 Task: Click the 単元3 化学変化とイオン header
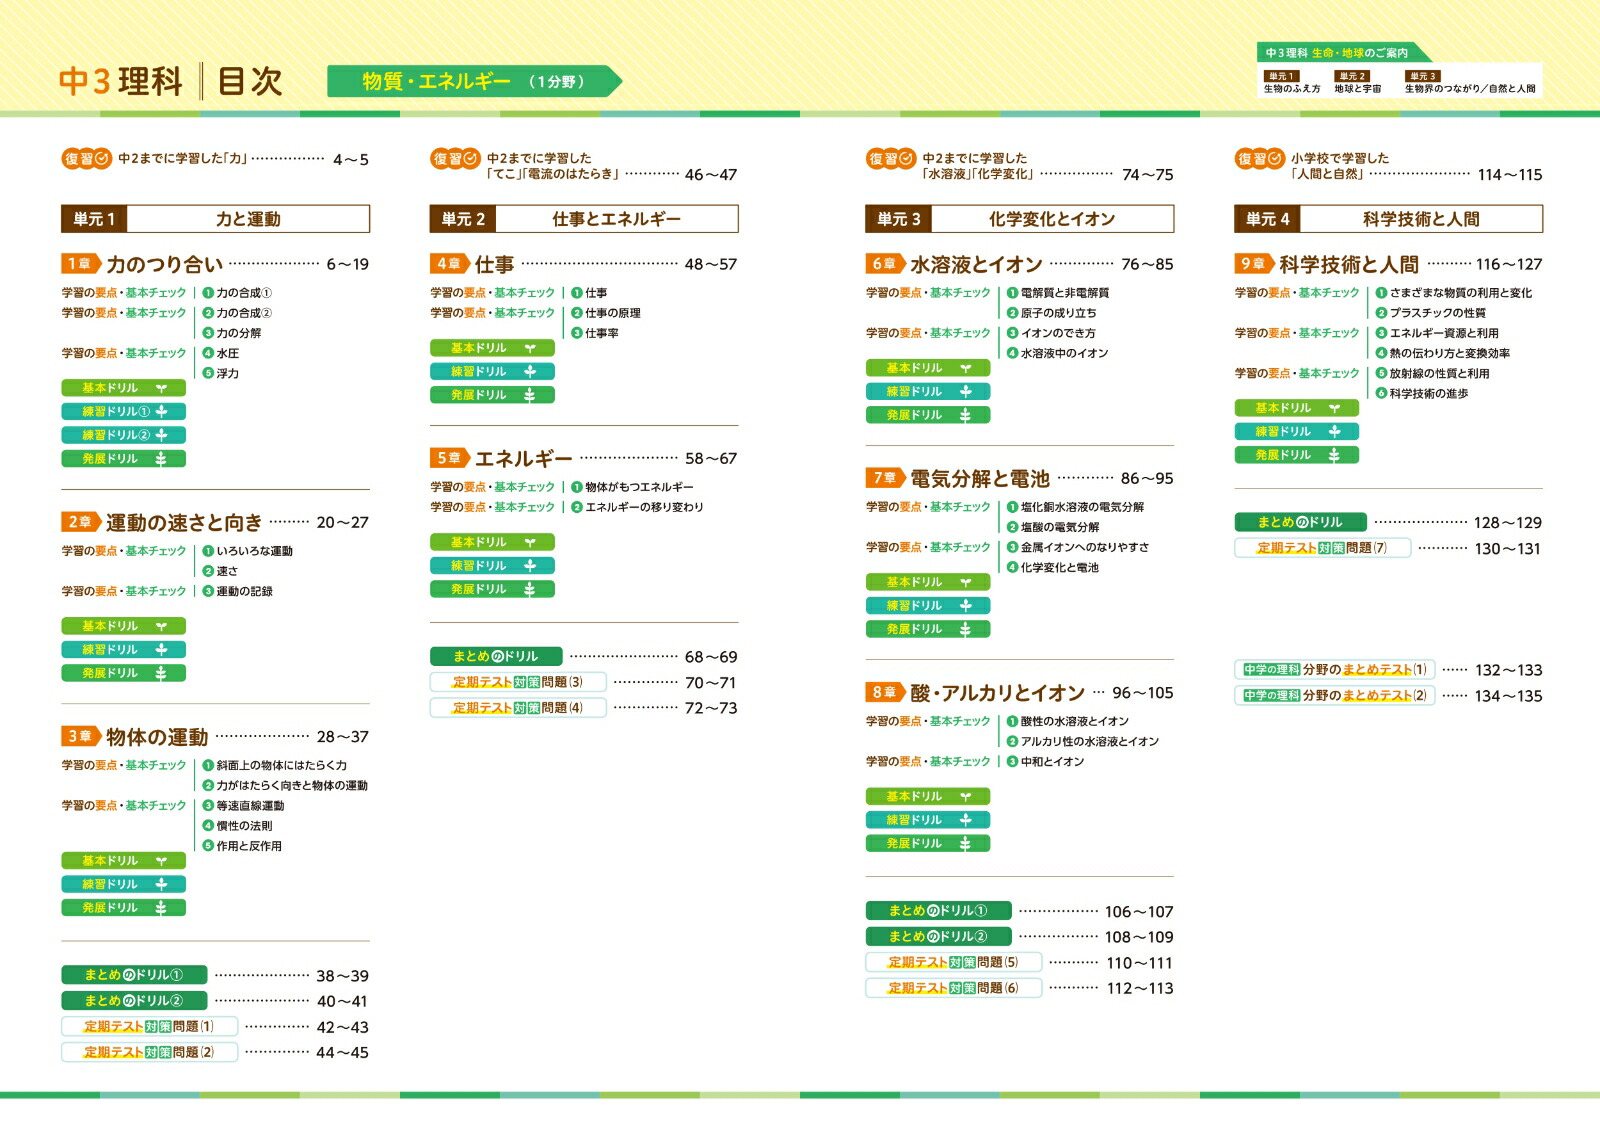click(1020, 219)
